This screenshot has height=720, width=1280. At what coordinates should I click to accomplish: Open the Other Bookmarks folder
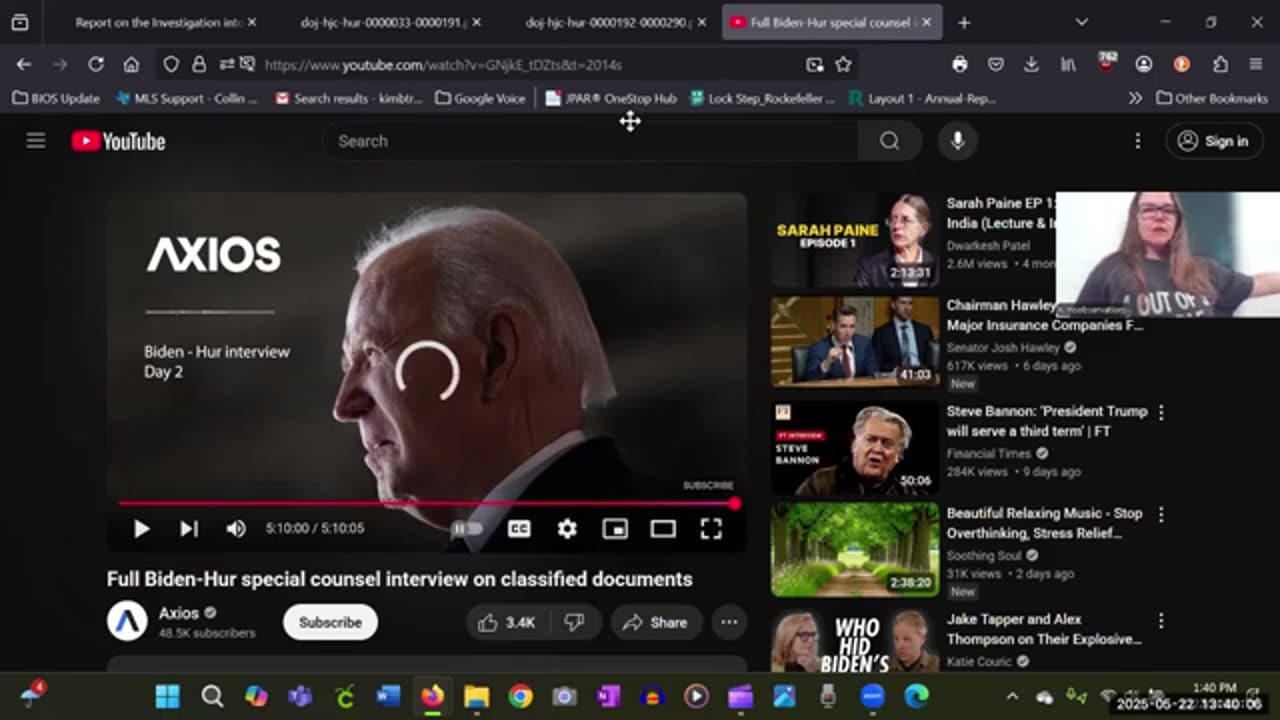1210,98
